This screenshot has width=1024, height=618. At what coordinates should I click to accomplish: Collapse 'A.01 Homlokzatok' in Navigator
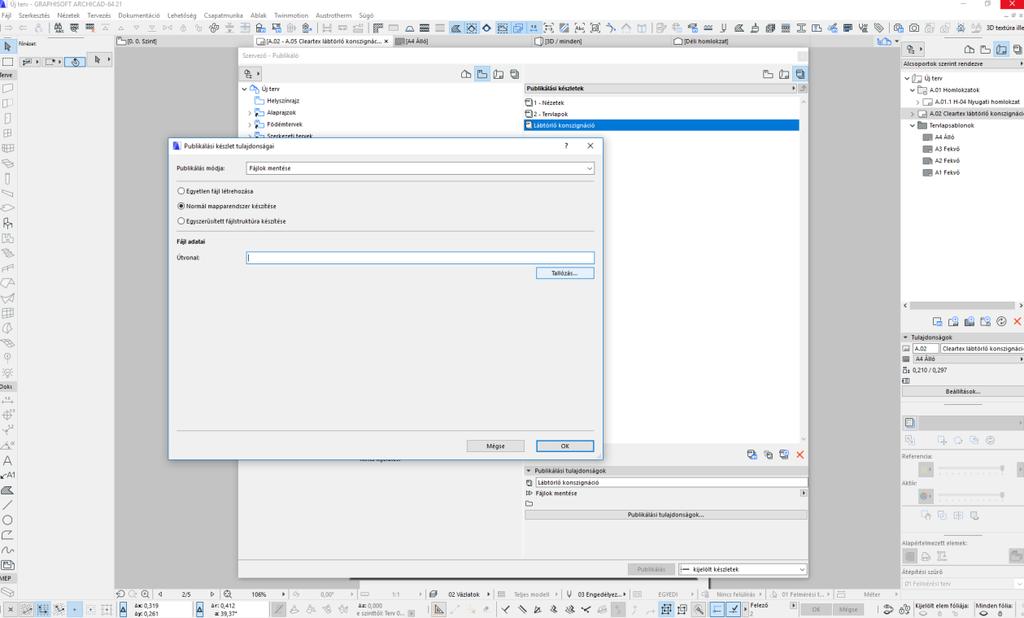(x=912, y=90)
